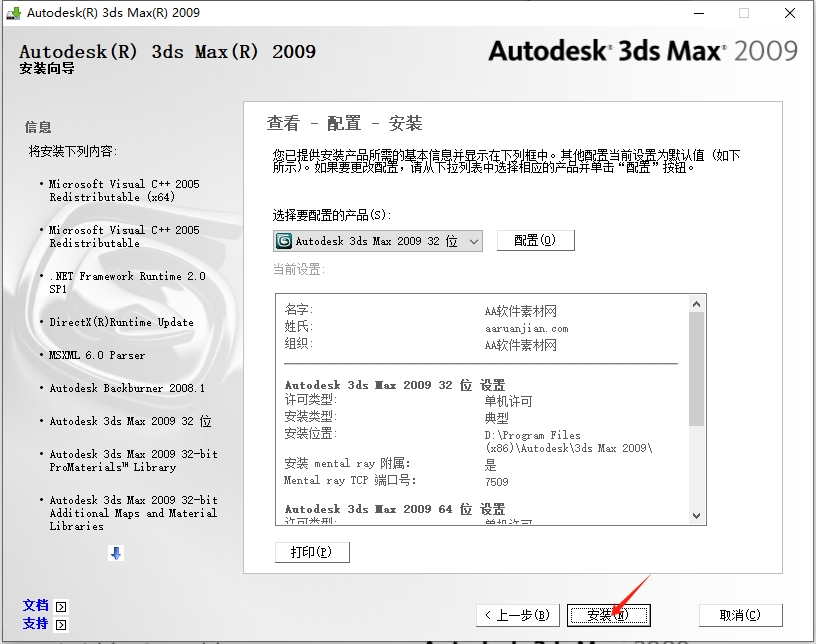
Task: Click the arrow icon beside 支持
Action: click(x=62, y=624)
